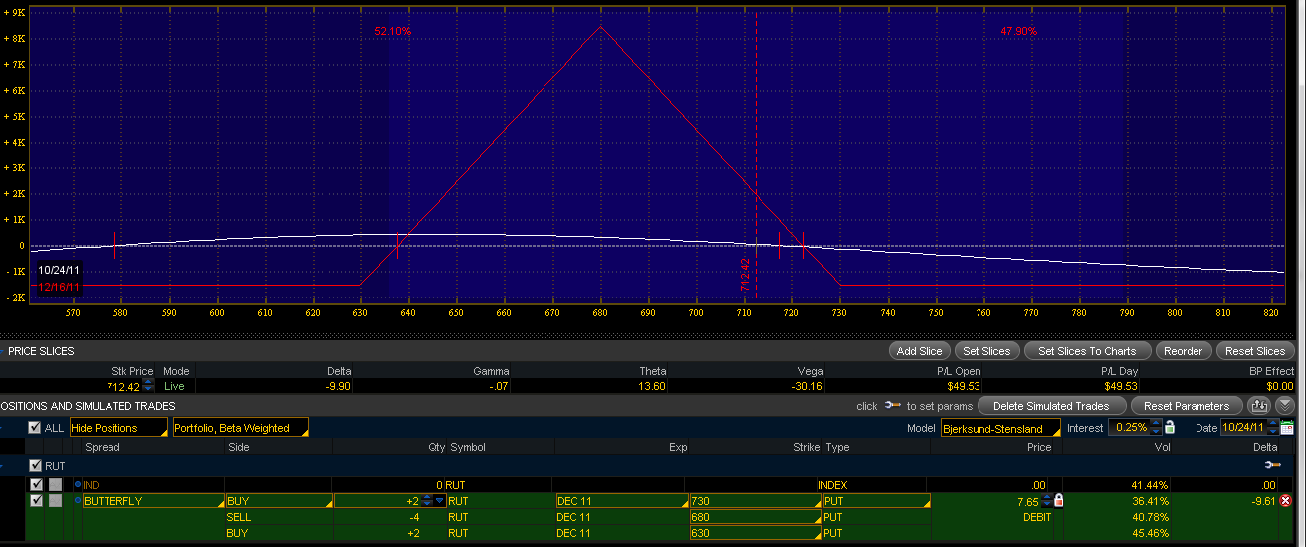Click the Set Slices button
Image resolution: width=1306 pixels, height=547 pixels.
click(x=986, y=351)
